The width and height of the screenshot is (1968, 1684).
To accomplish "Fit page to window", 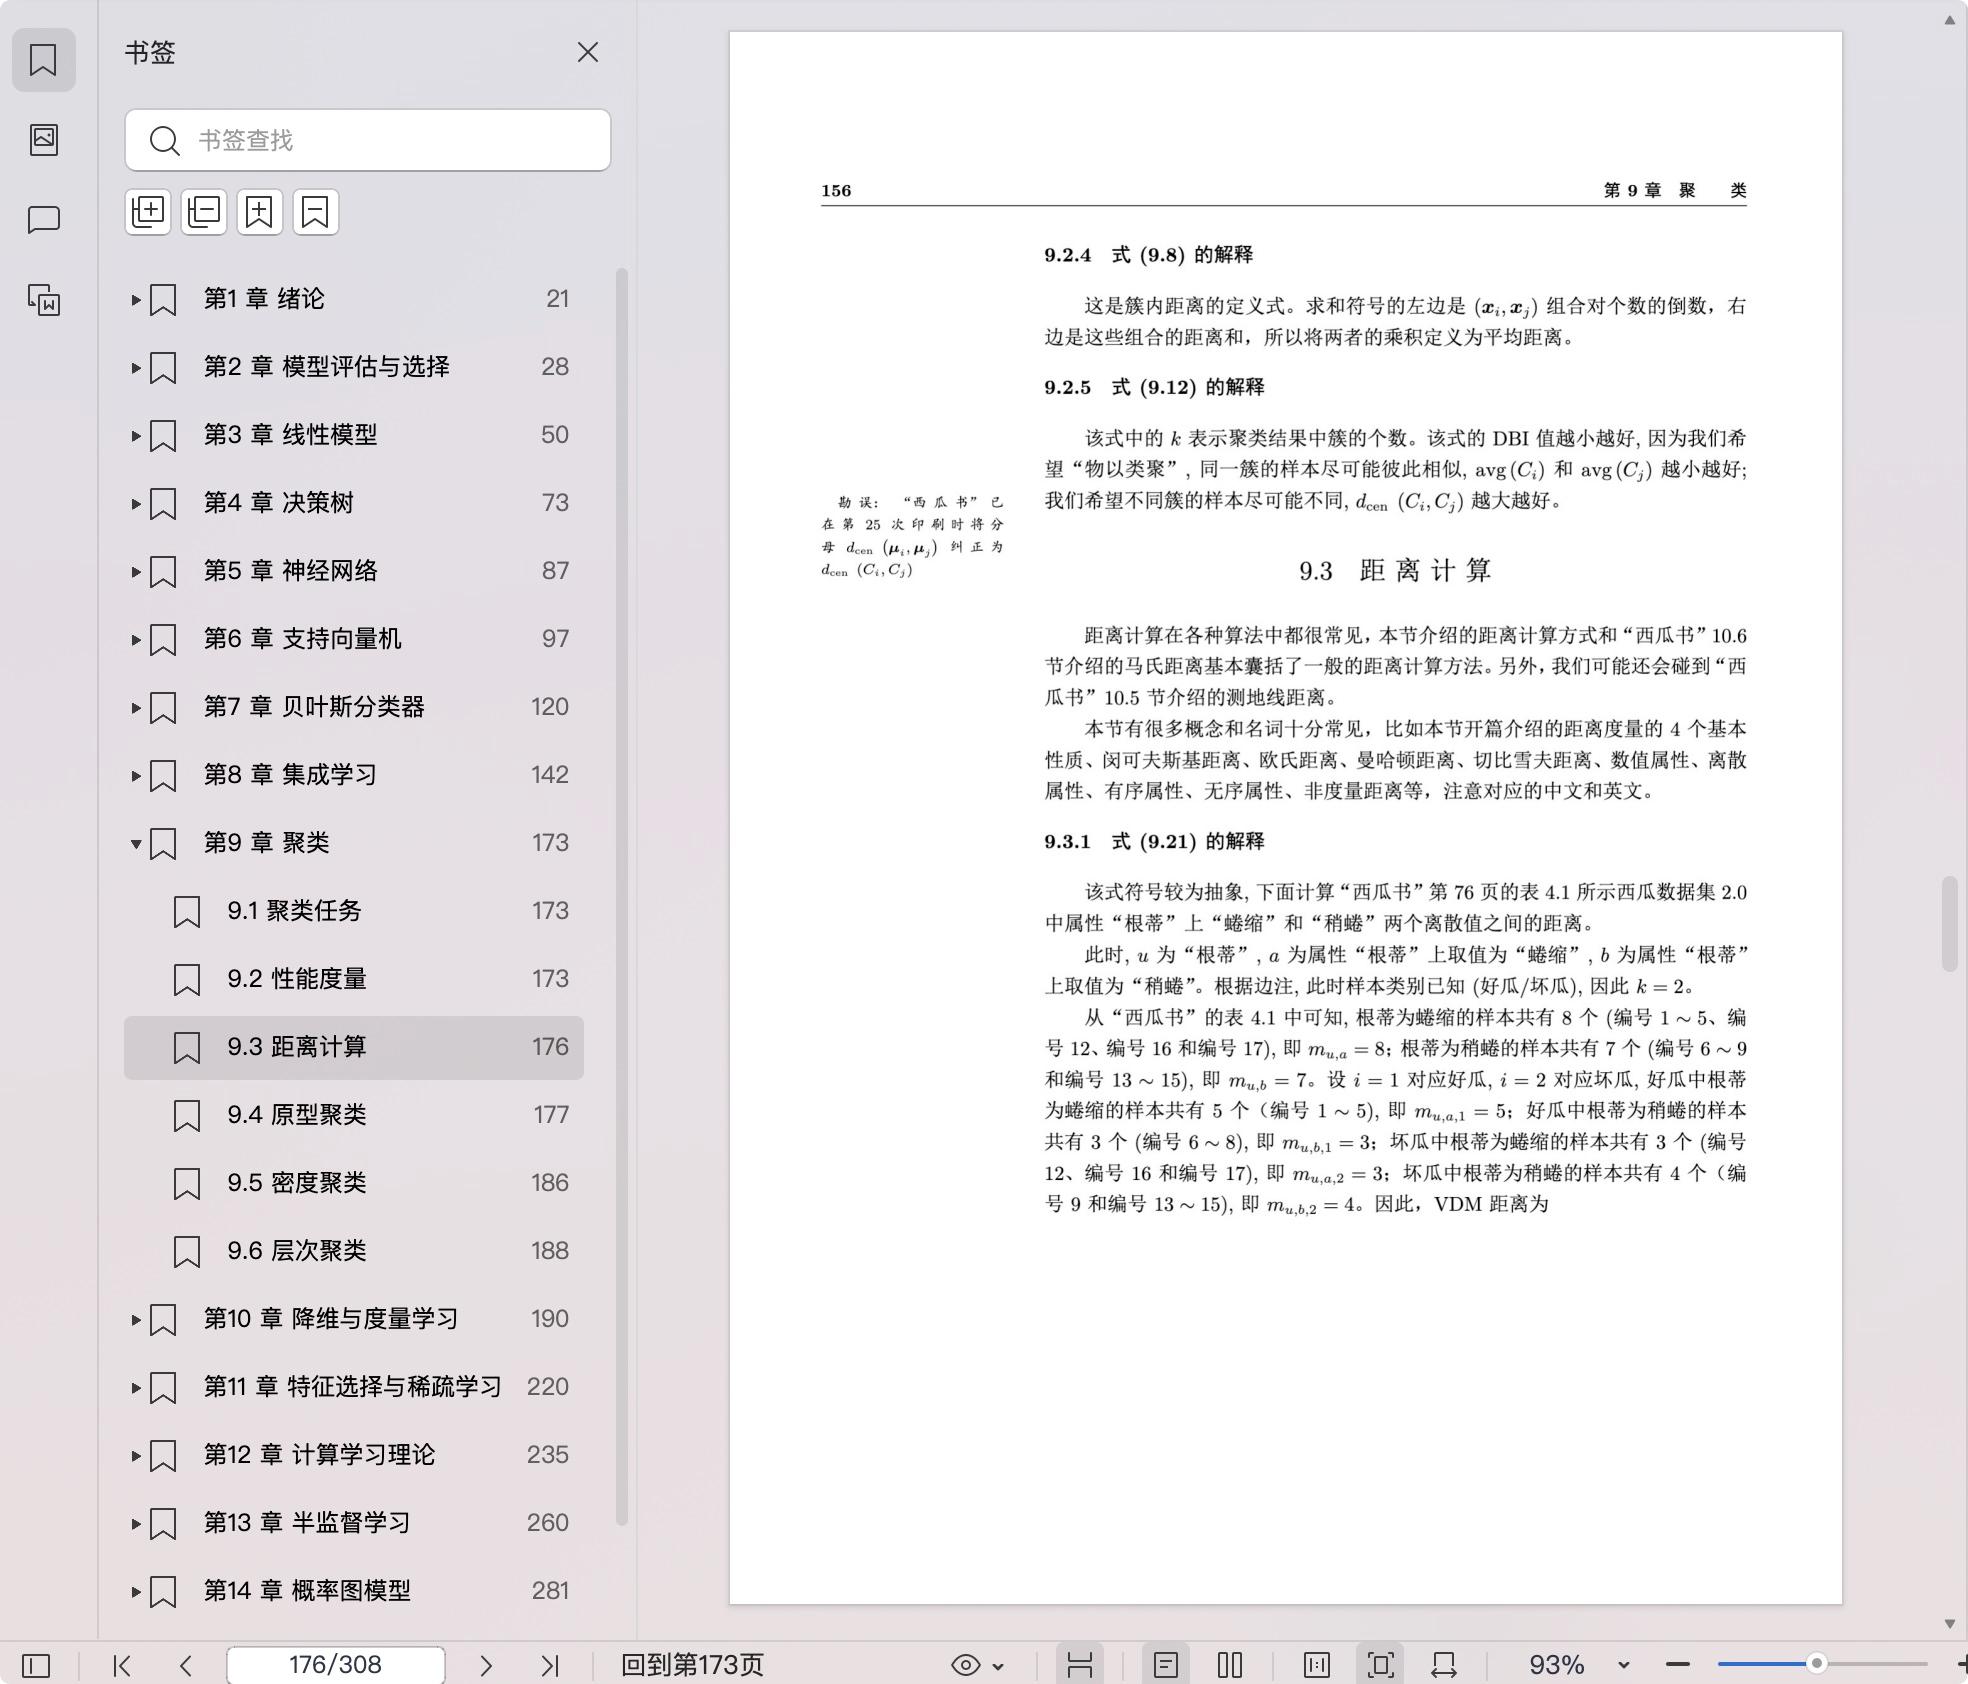I will point(1381,1665).
